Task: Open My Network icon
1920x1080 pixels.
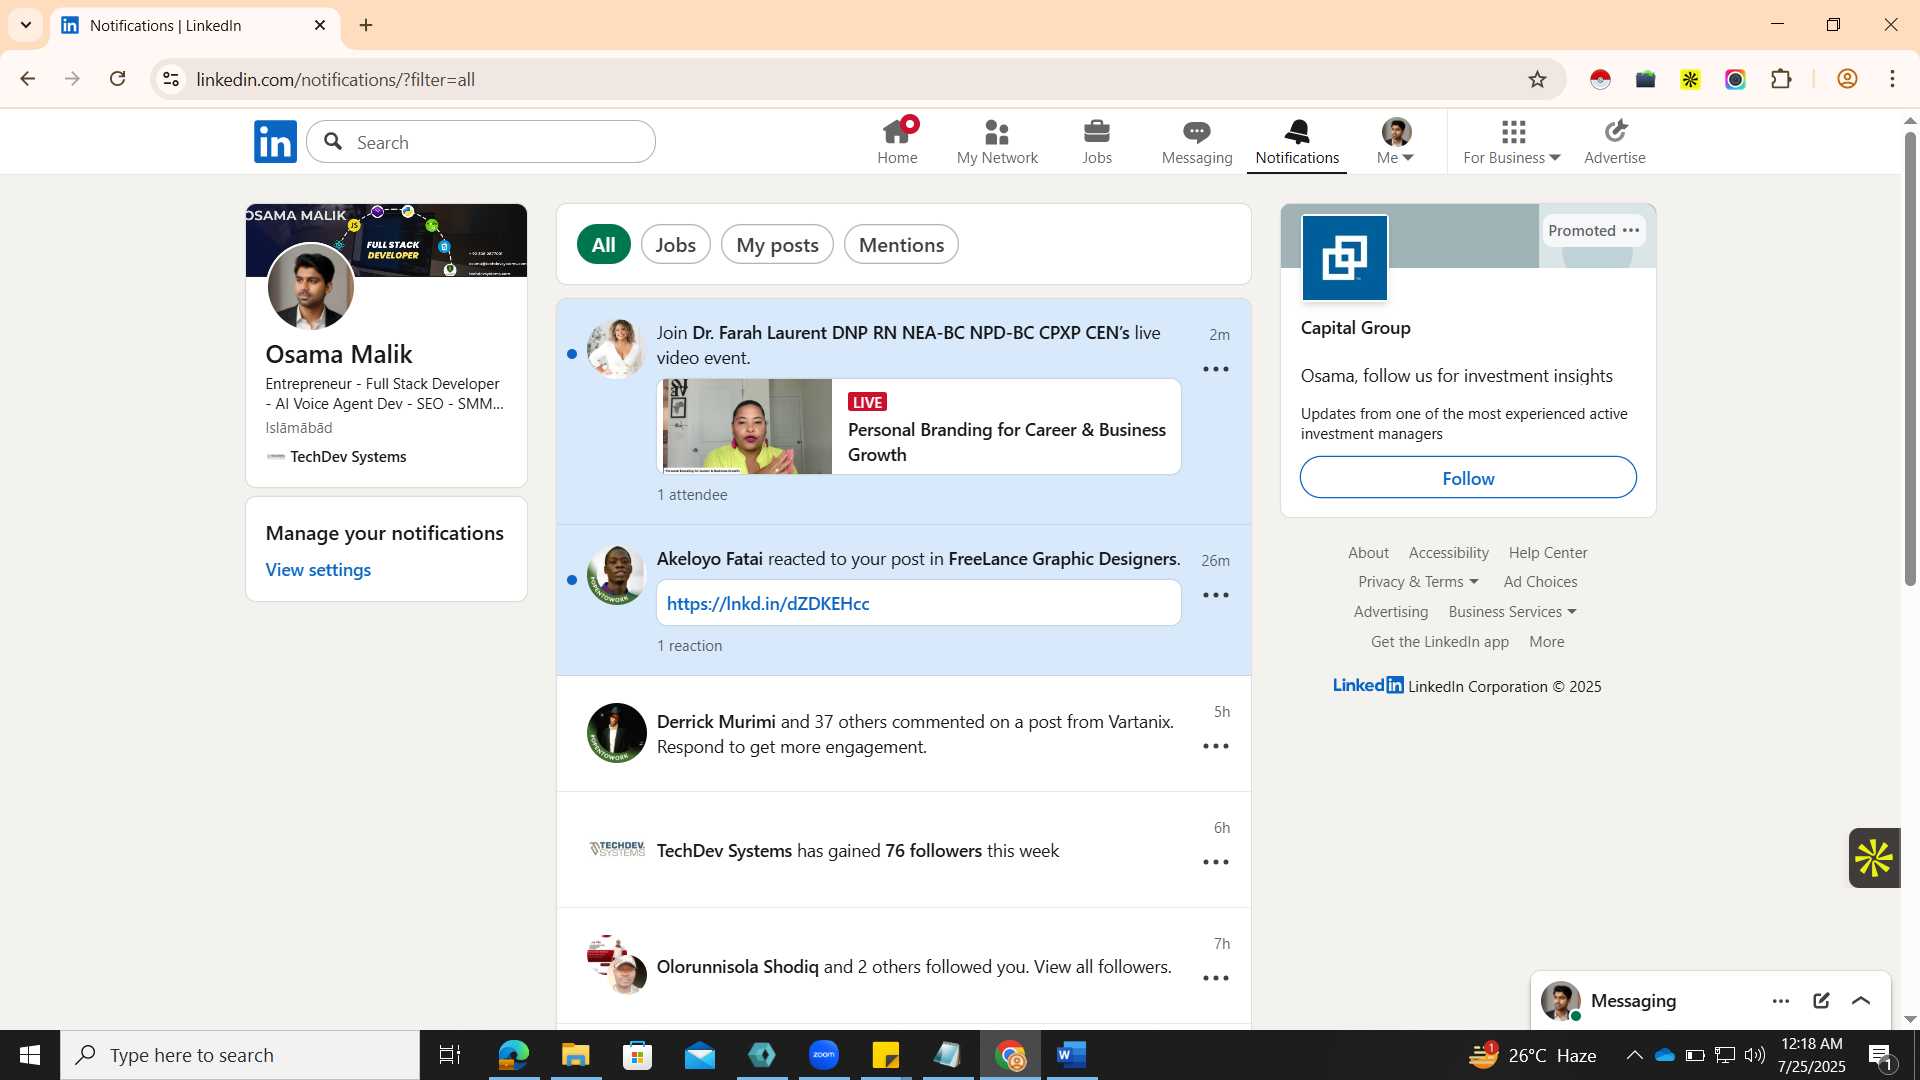Action: [997, 142]
